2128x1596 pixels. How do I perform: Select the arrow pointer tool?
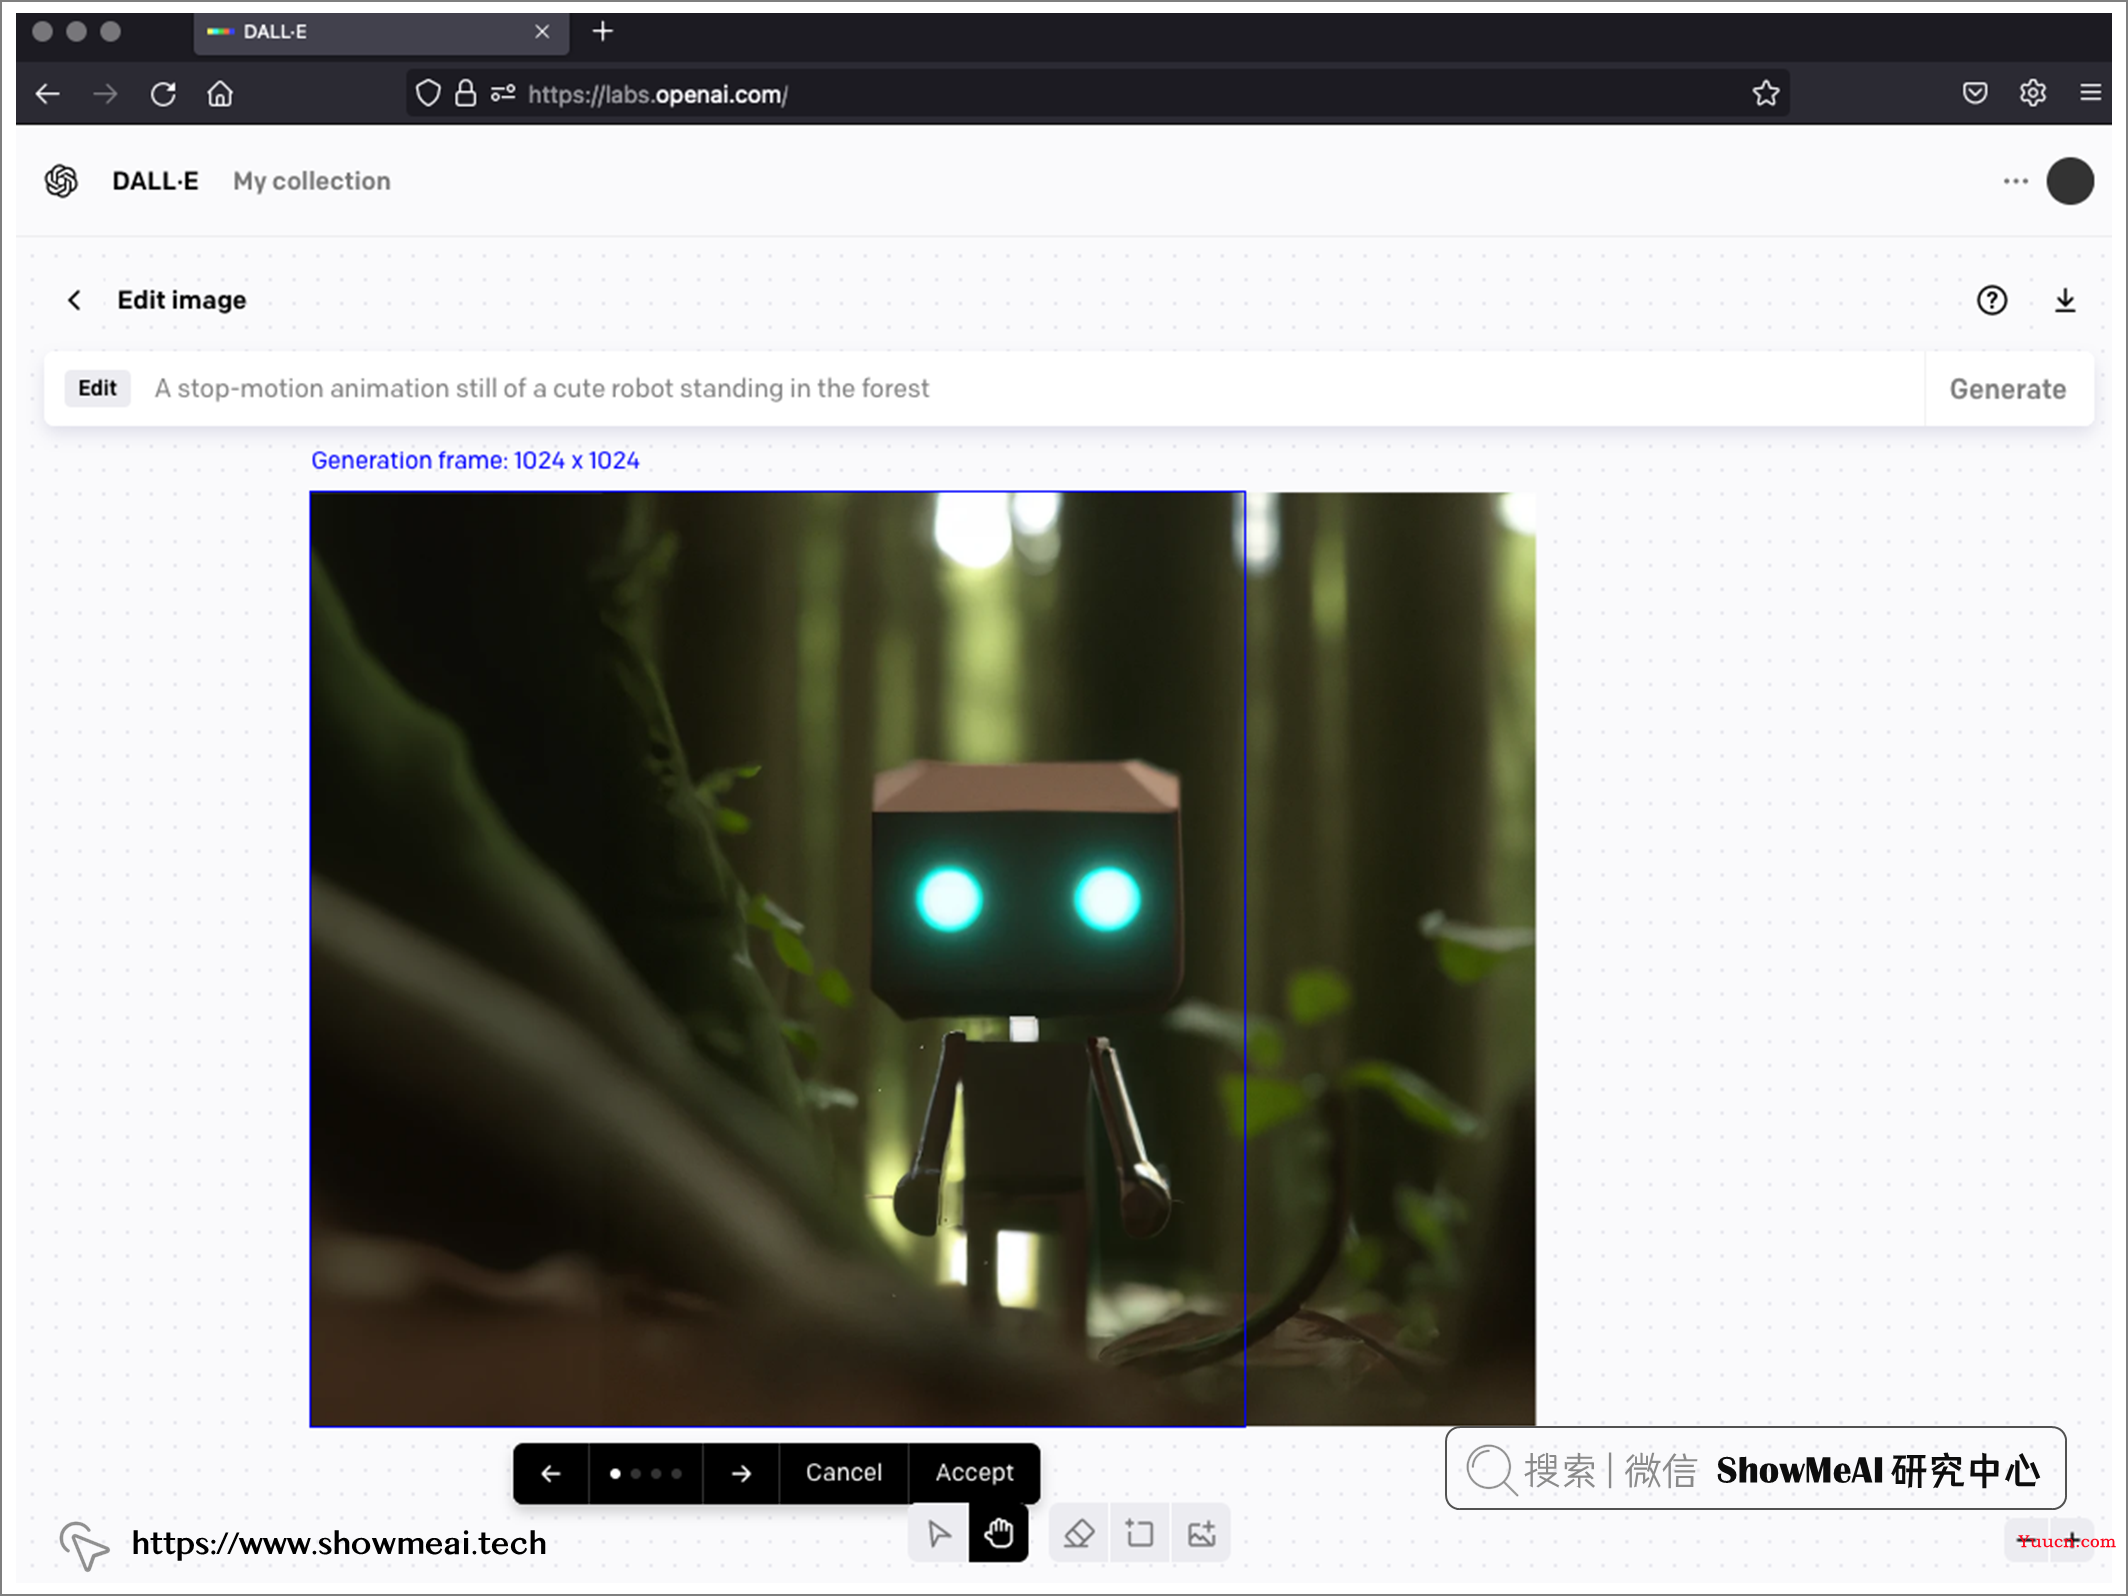[x=938, y=1534]
